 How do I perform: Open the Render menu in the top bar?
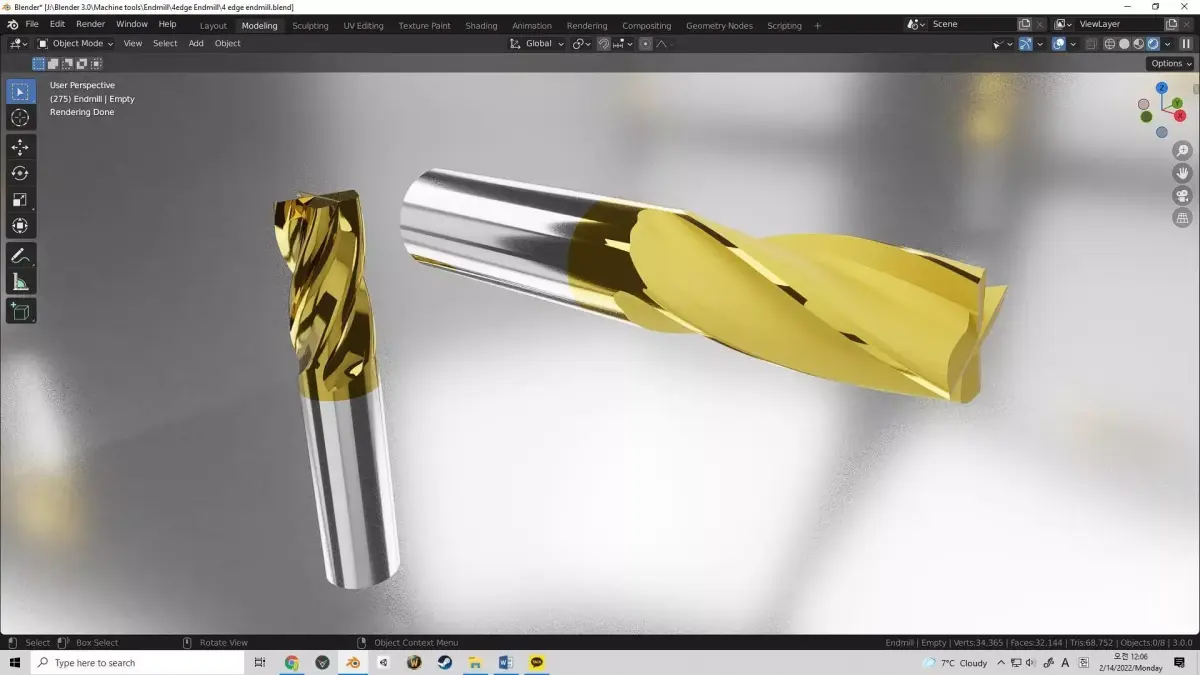[x=90, y=23]
